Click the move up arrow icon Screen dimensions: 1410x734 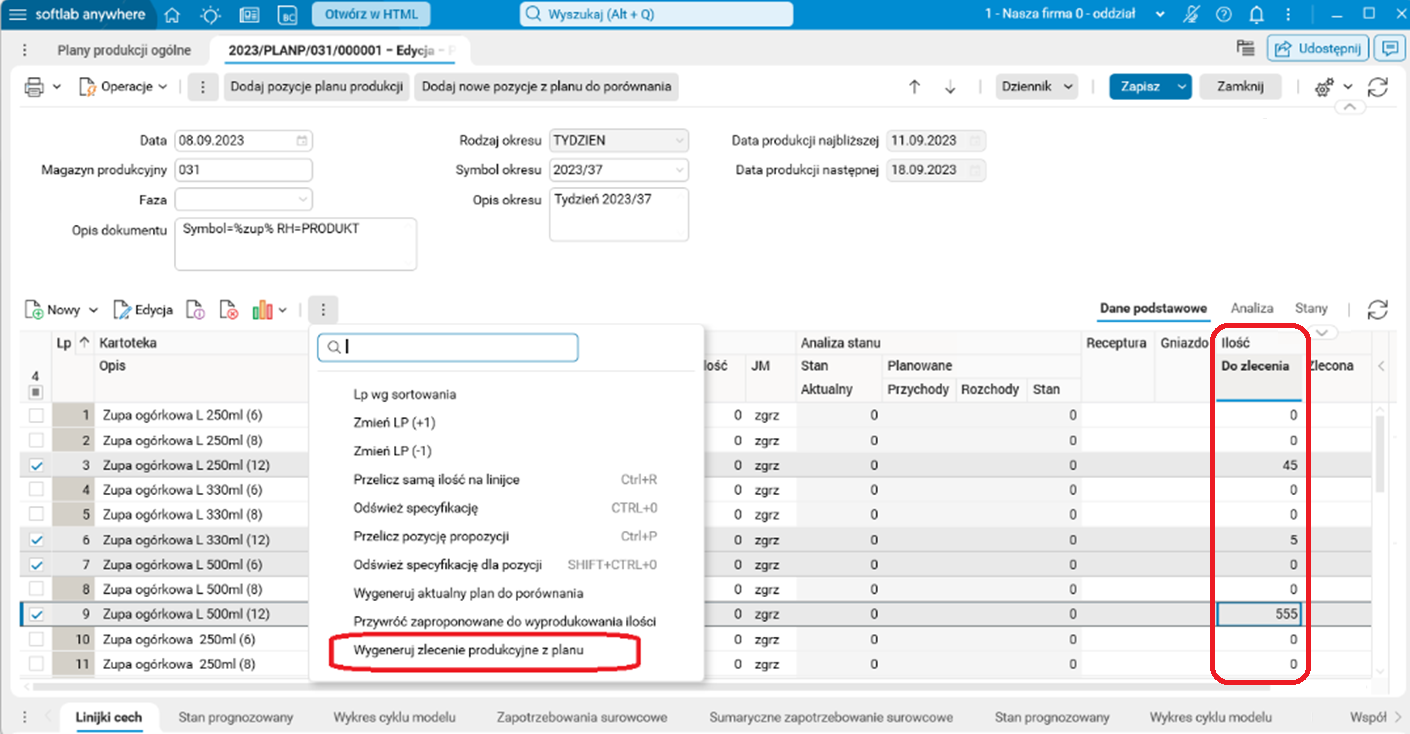click(914, 87)
